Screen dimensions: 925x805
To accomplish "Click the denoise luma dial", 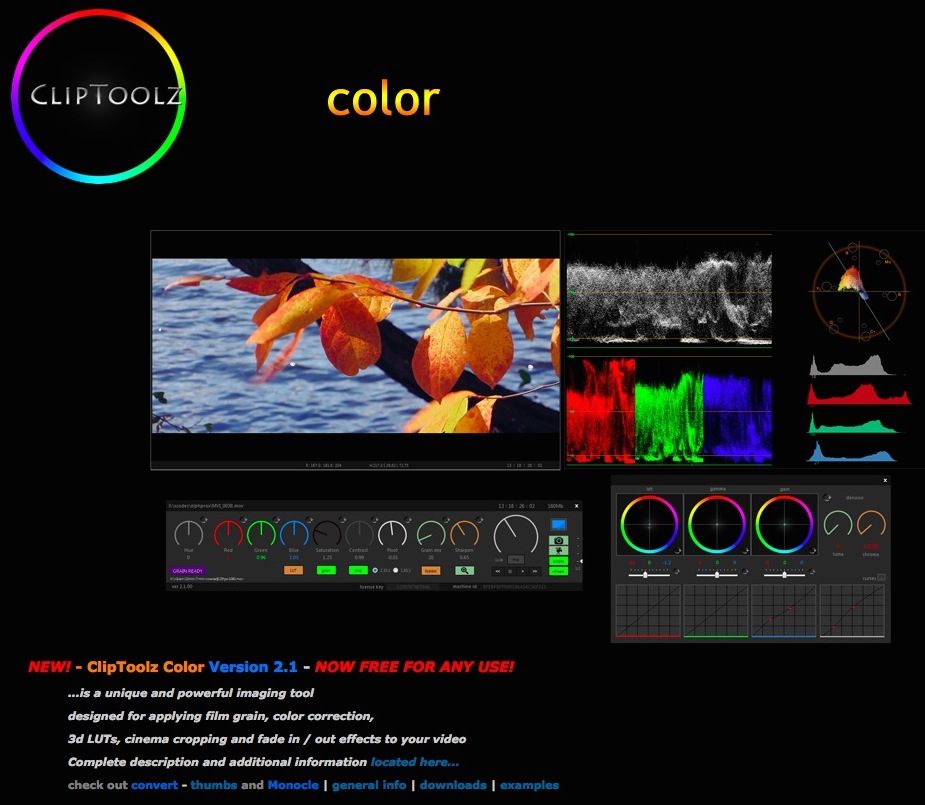I will click(838, 524).
